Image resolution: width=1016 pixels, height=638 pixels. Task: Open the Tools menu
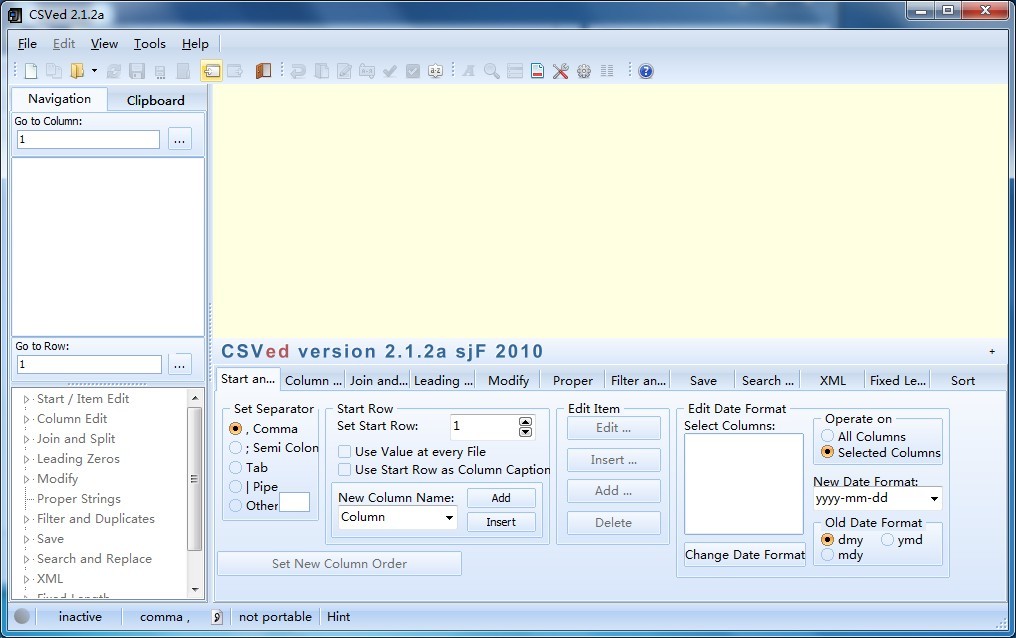click(149, 44)
